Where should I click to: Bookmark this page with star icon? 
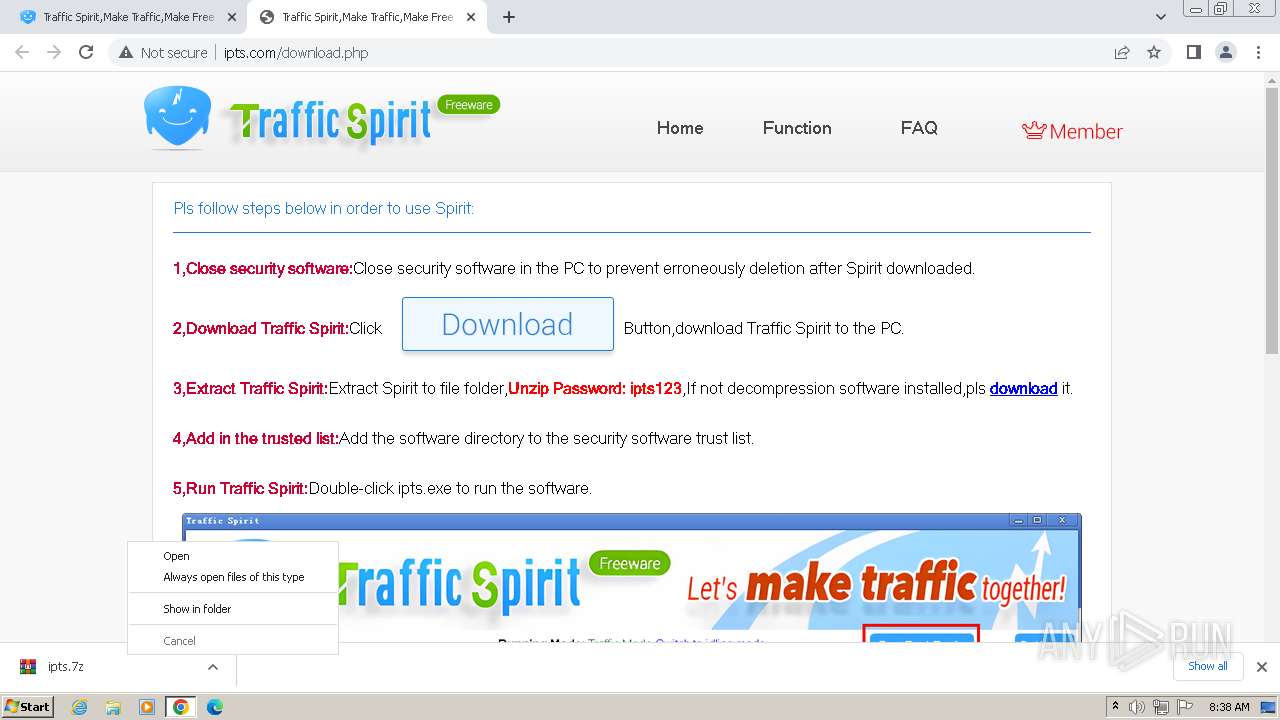[1154, 52]
